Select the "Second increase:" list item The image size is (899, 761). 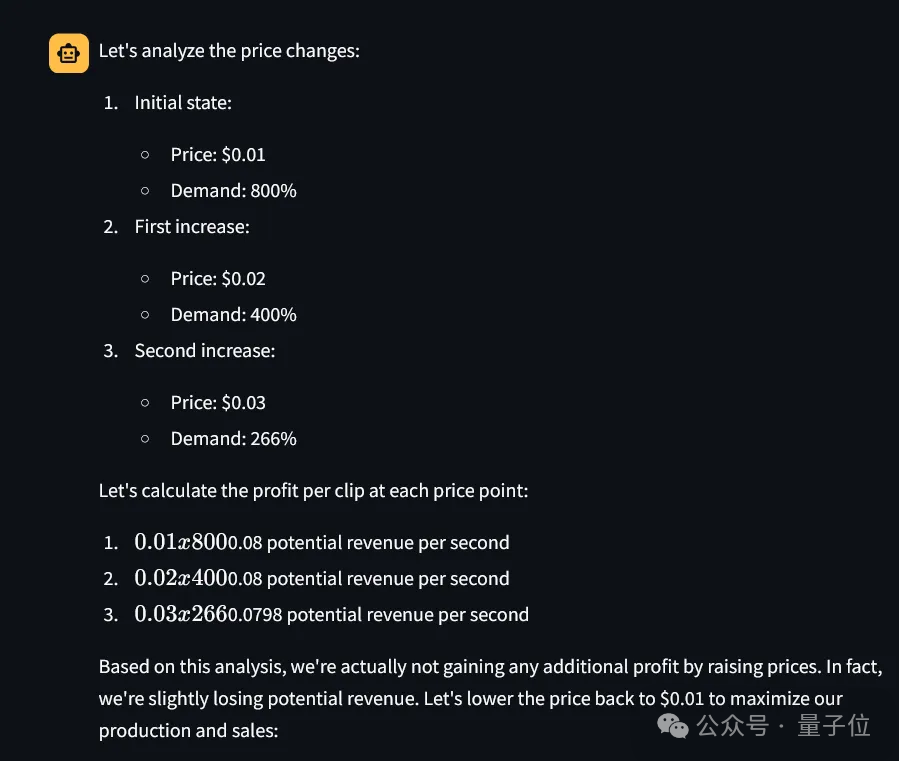pos(205,350)
